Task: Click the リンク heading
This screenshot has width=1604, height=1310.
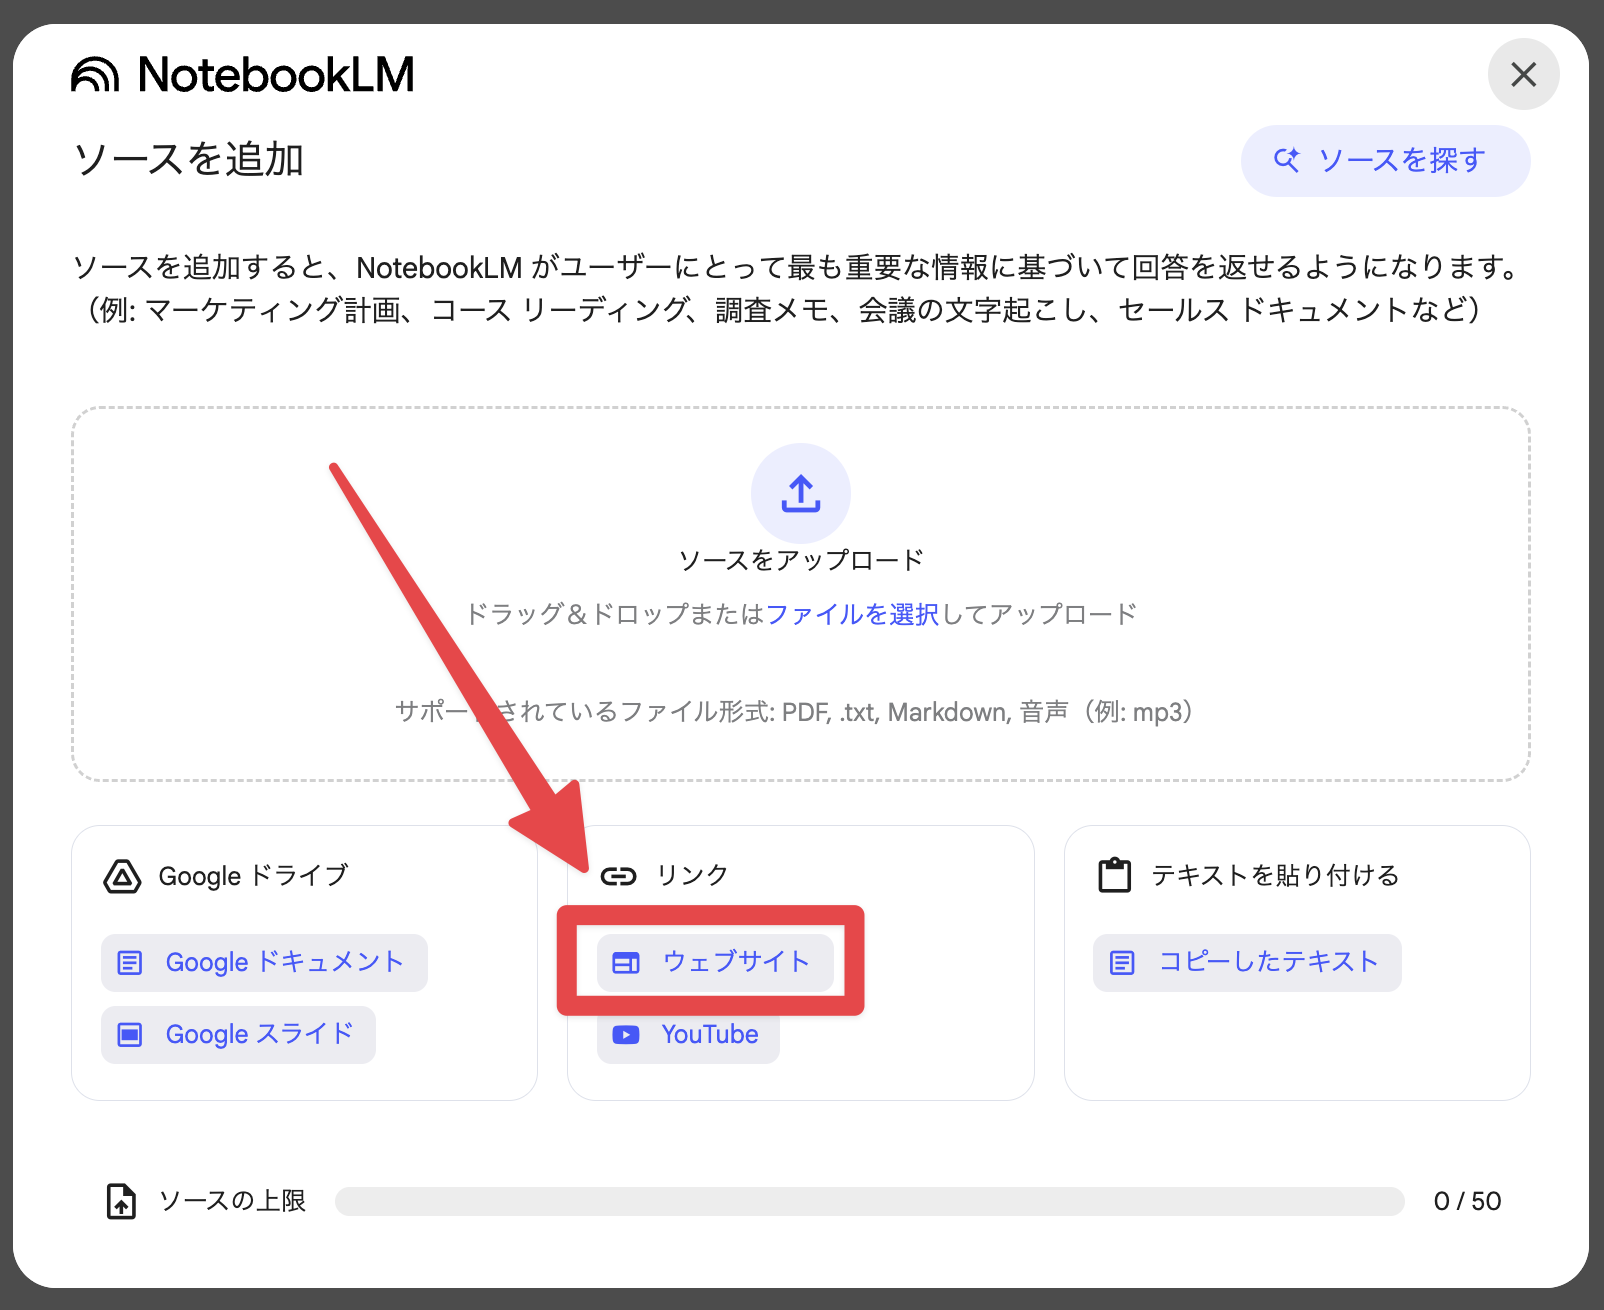Action: (x=692, y=875)
